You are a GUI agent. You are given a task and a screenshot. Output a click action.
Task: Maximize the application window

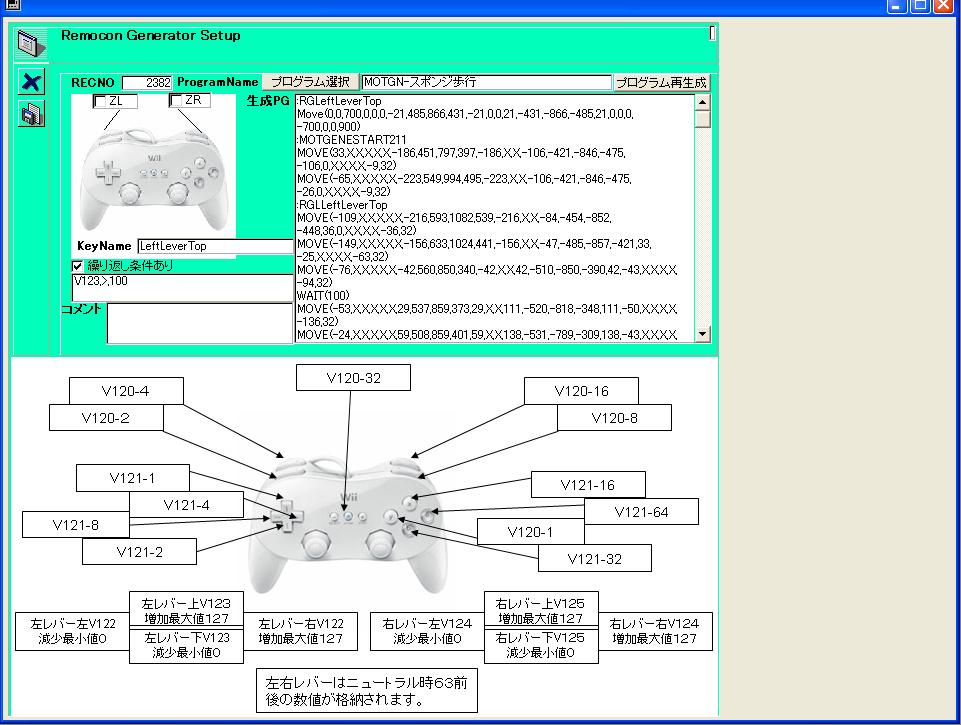pos(920,6)
